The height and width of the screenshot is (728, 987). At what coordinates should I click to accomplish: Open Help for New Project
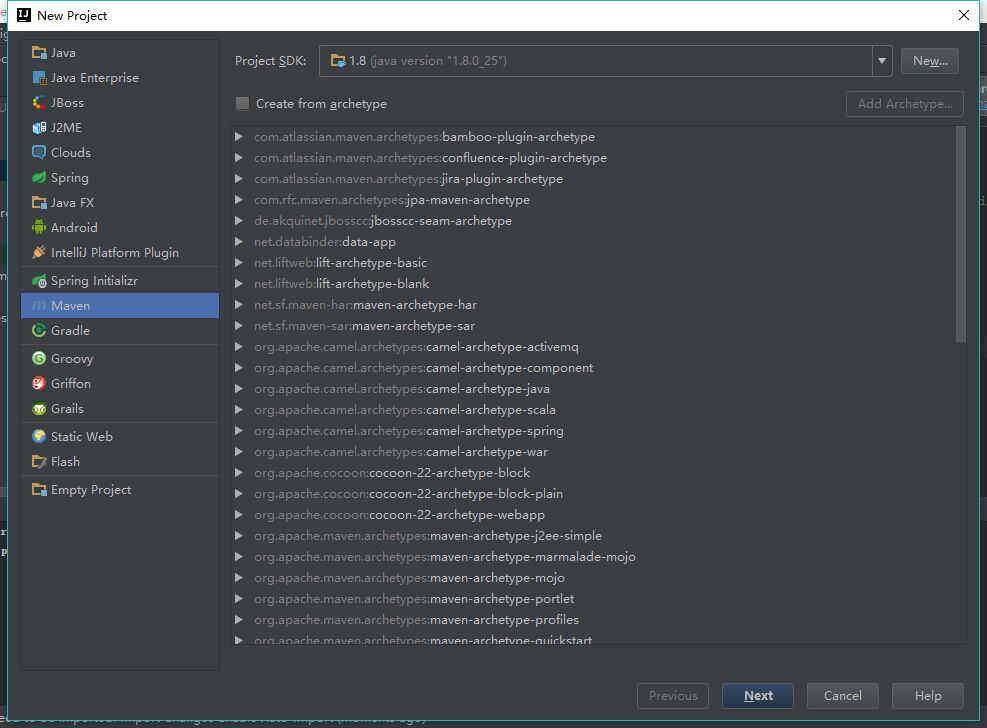(x=928, y=695)
